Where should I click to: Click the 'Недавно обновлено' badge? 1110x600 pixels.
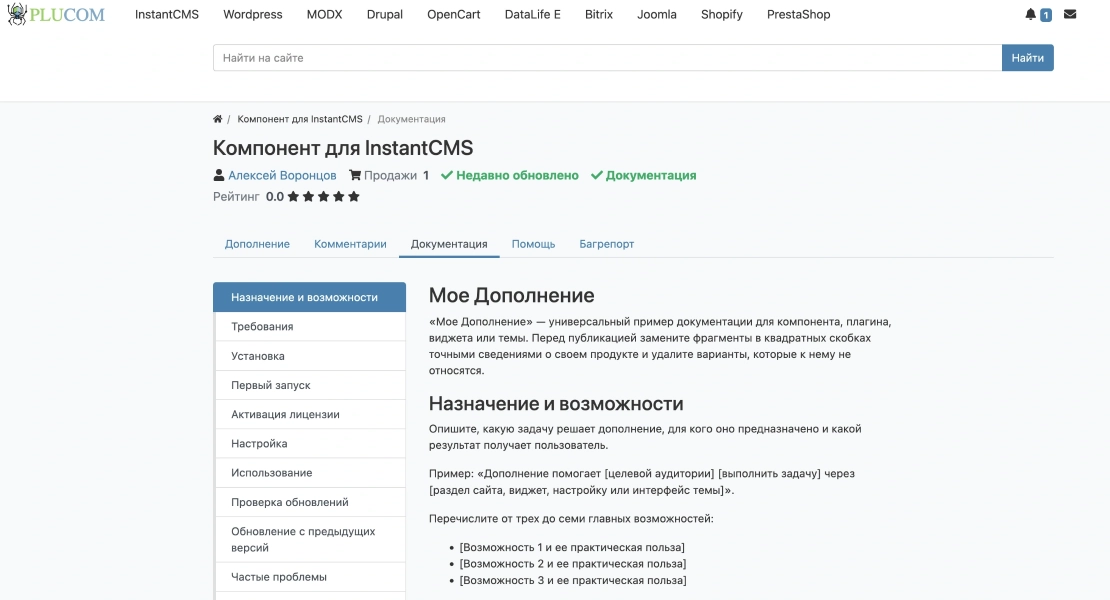(x=510, y=175)
